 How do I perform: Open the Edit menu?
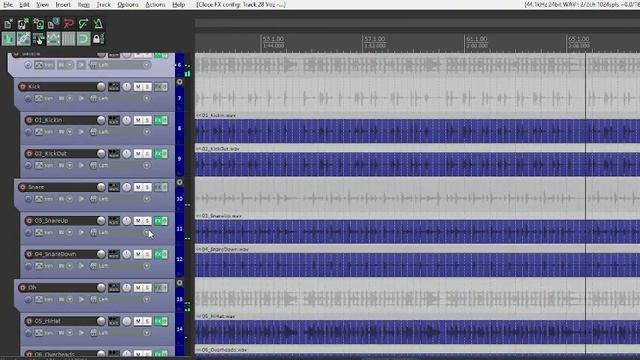coord(24,4)
